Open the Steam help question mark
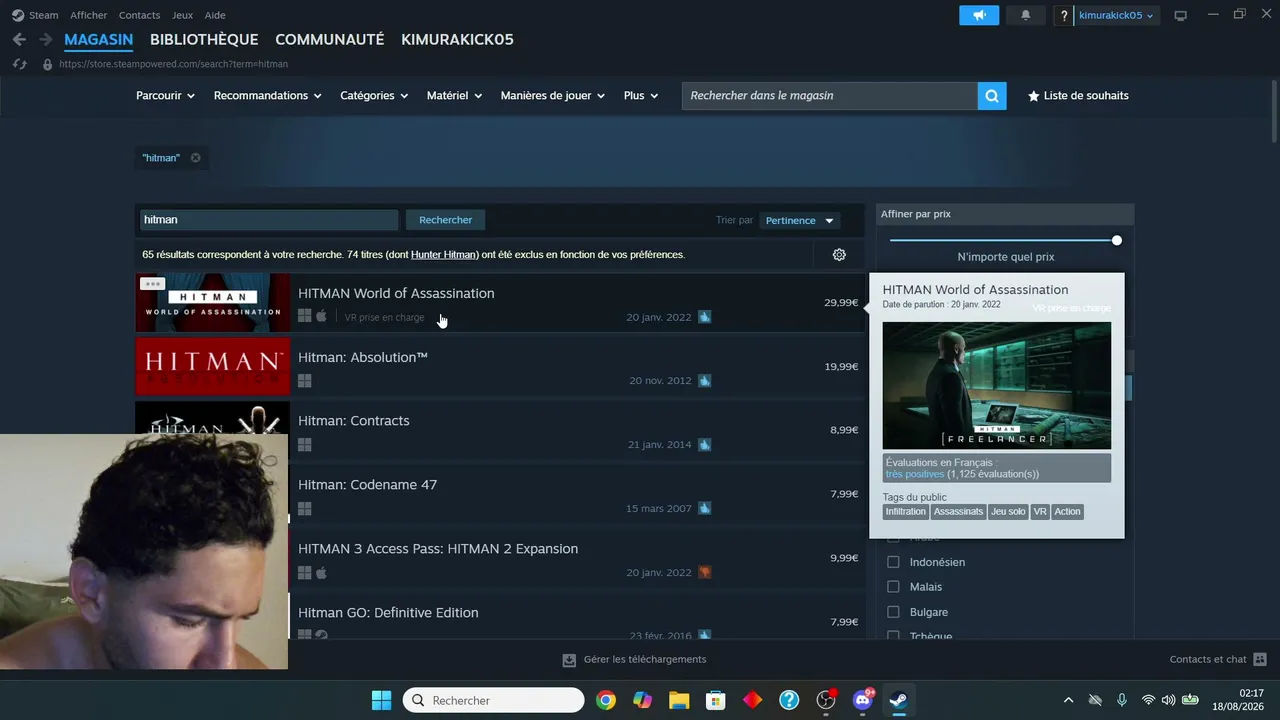This screenshot has width=1280, height=720. click(1064, 15)
